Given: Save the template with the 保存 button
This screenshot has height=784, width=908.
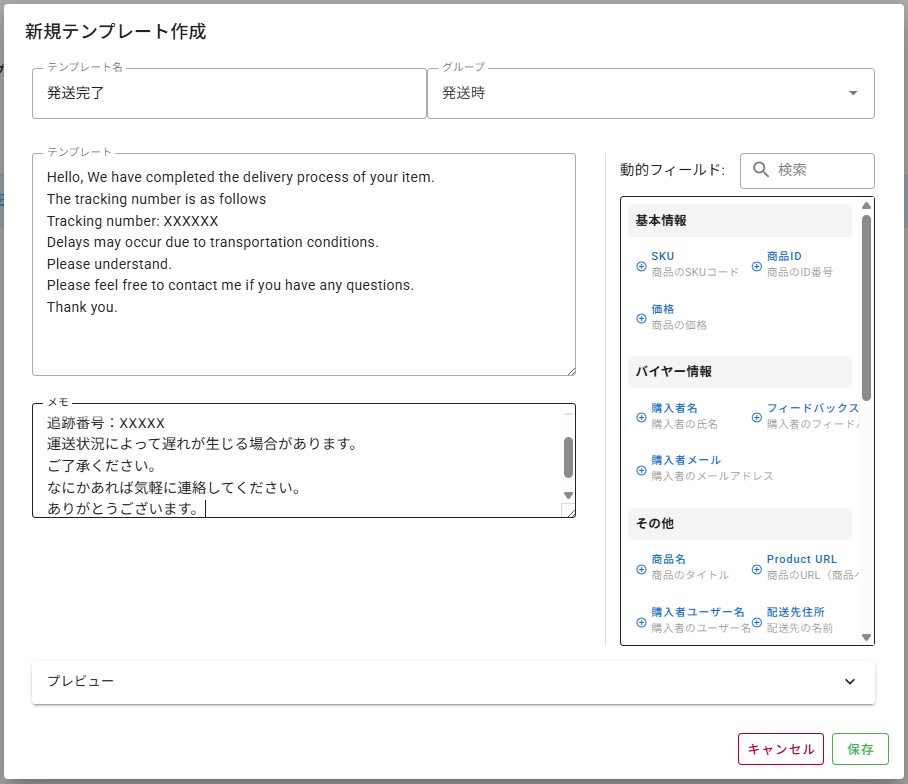Looking at the screenshot, I should point(861,748).
